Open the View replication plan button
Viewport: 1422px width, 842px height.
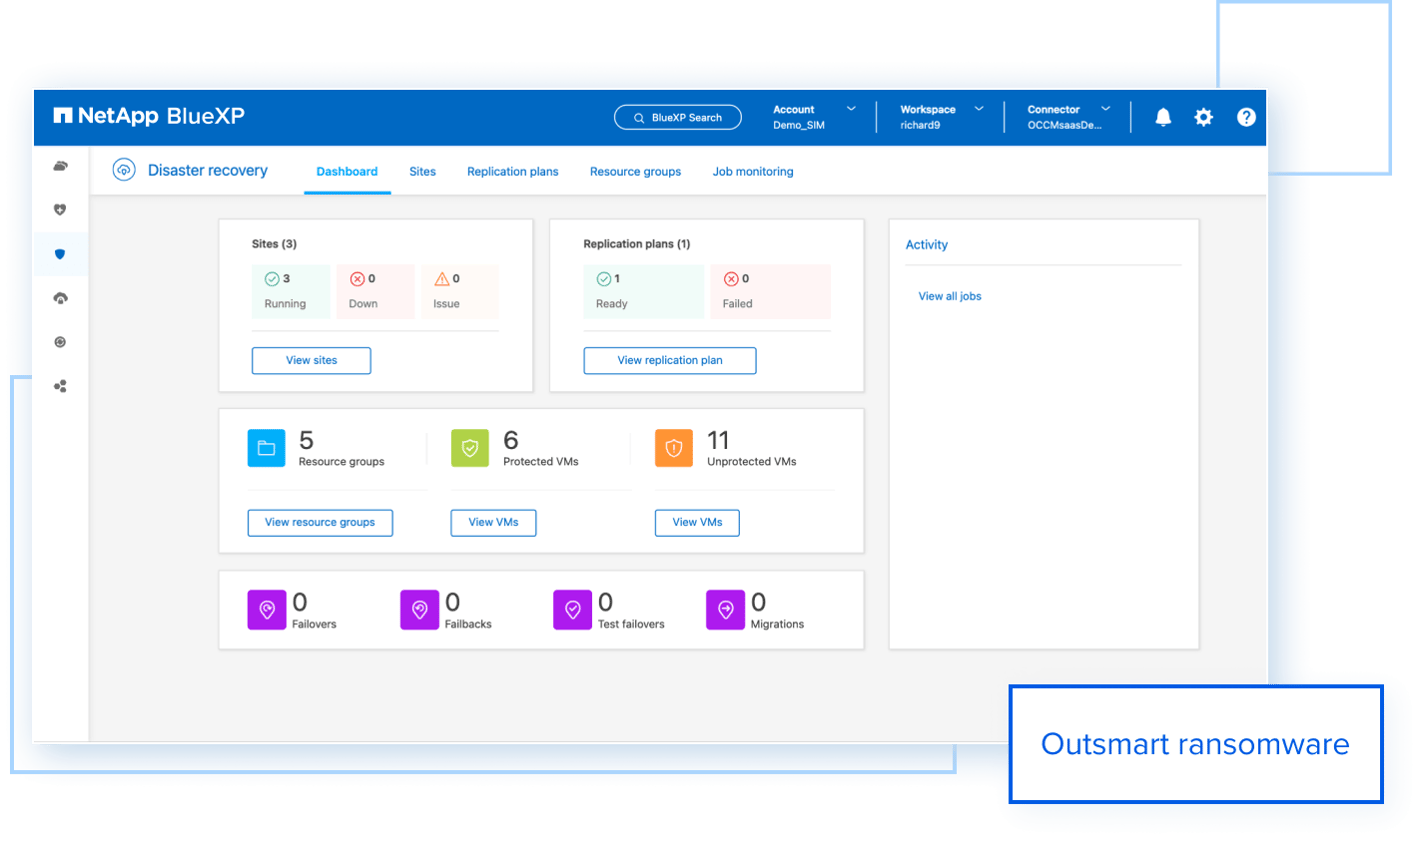669,360
